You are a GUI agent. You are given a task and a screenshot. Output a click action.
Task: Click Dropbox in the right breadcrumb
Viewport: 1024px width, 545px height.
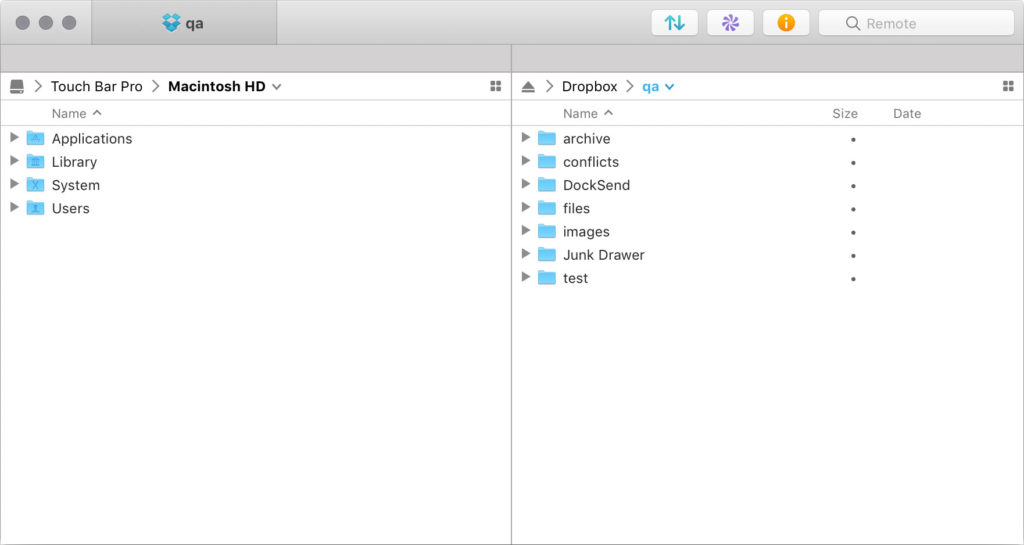[x=589, y=87]
